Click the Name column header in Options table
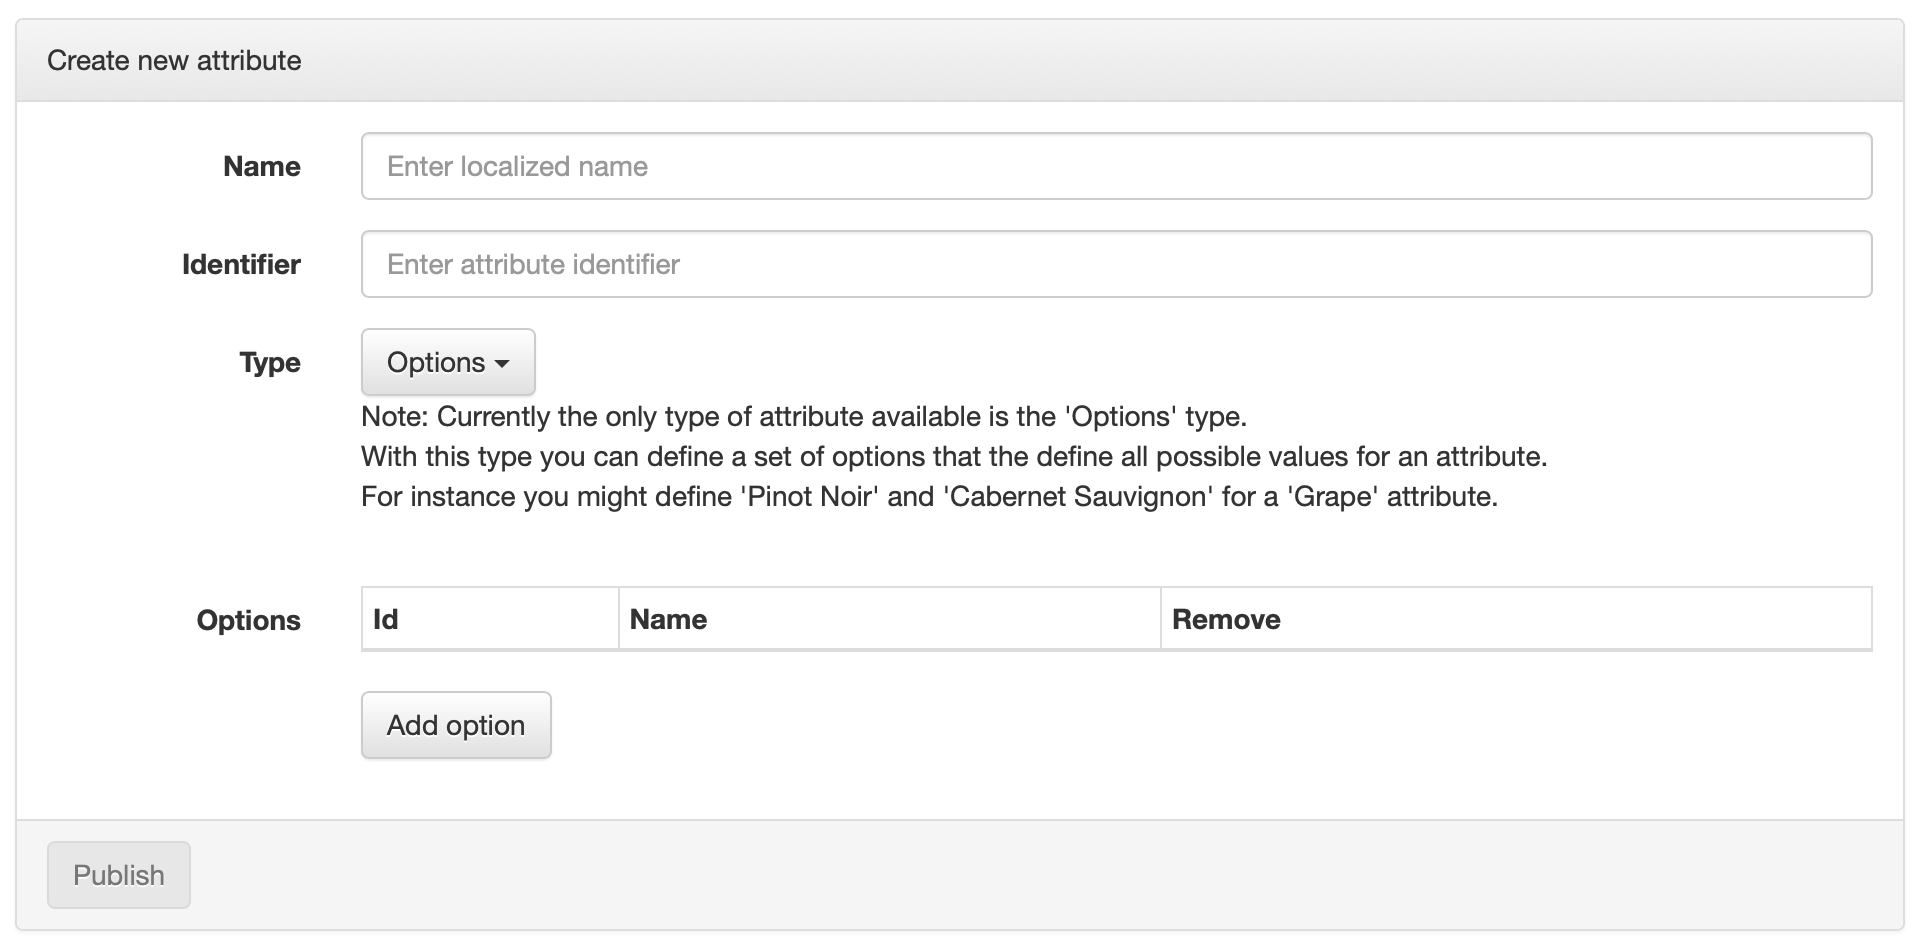 [668, 620]
